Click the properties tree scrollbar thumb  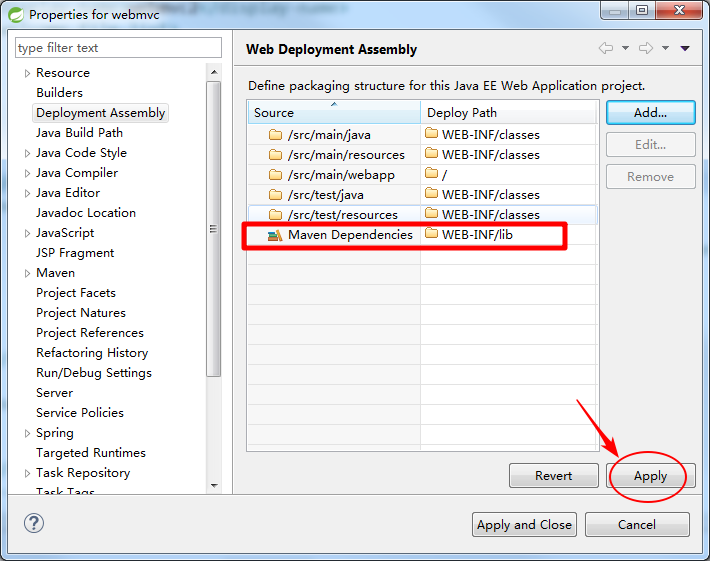214,229
